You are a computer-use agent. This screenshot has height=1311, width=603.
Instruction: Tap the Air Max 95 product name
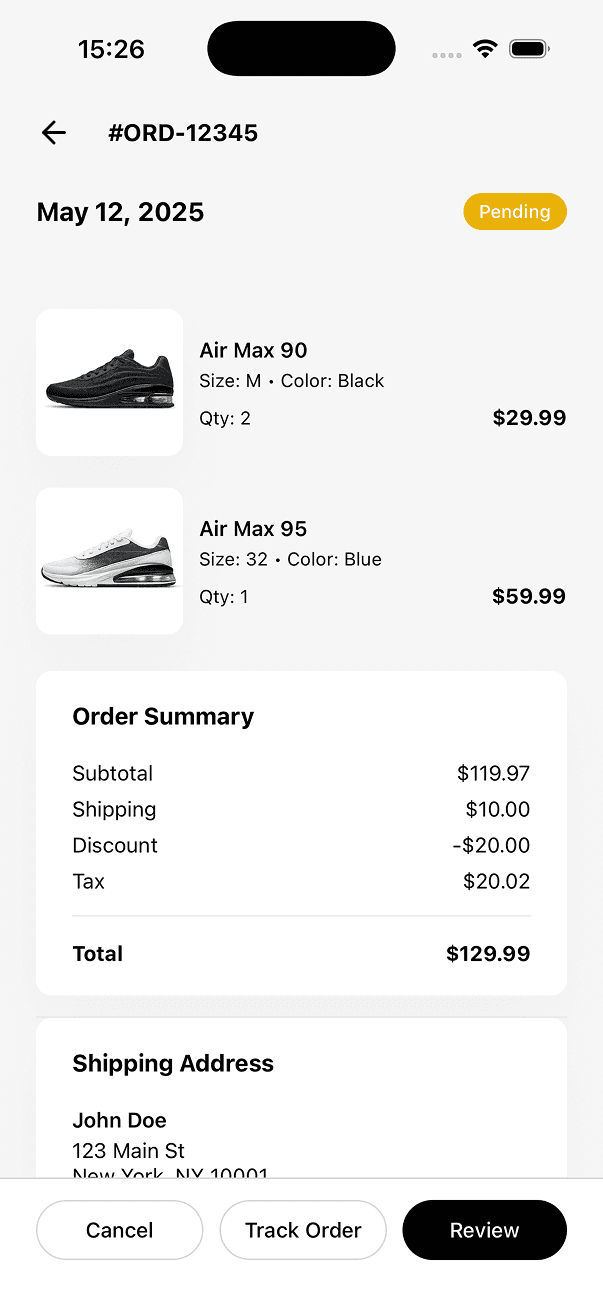point(253,528)
